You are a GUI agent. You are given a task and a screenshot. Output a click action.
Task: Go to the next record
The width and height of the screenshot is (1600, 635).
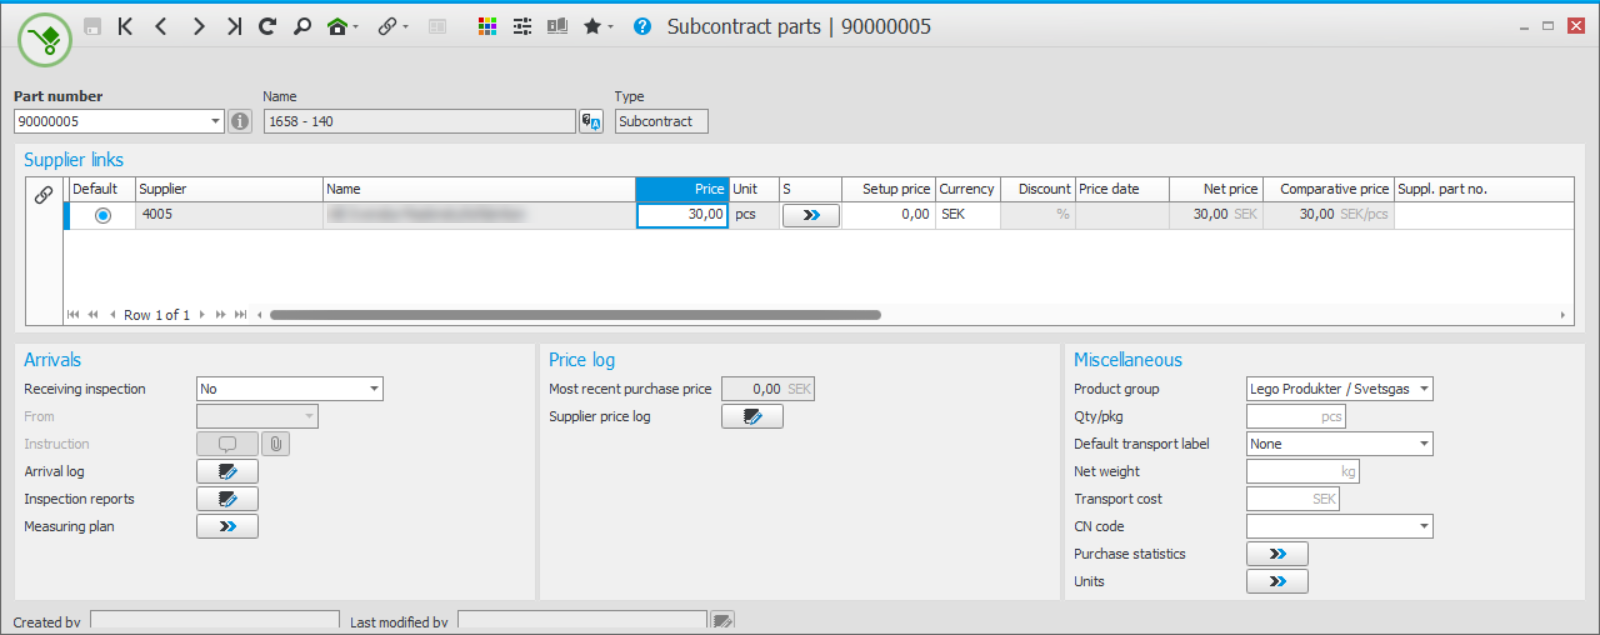click(x=198, y=27)
